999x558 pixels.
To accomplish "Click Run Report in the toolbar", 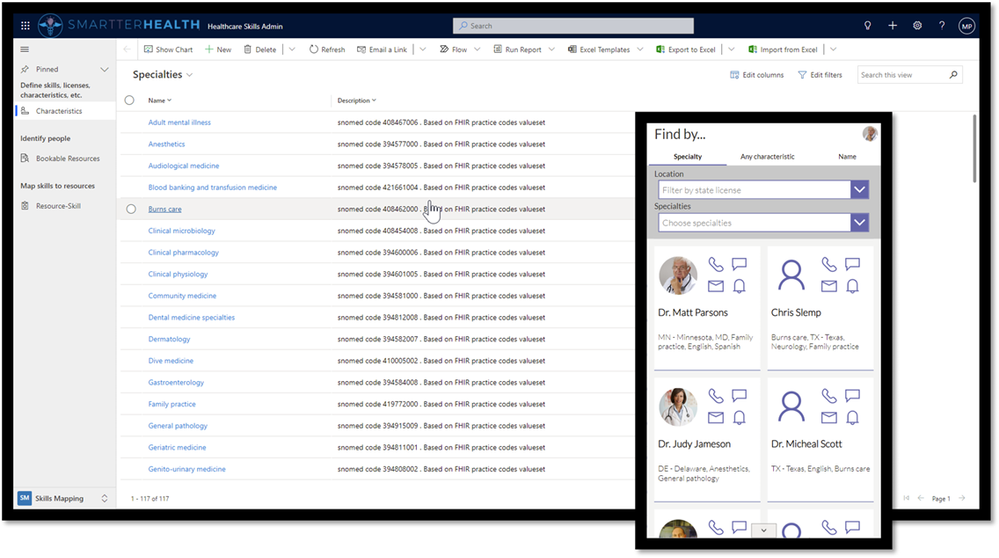I will coord(517,49).
